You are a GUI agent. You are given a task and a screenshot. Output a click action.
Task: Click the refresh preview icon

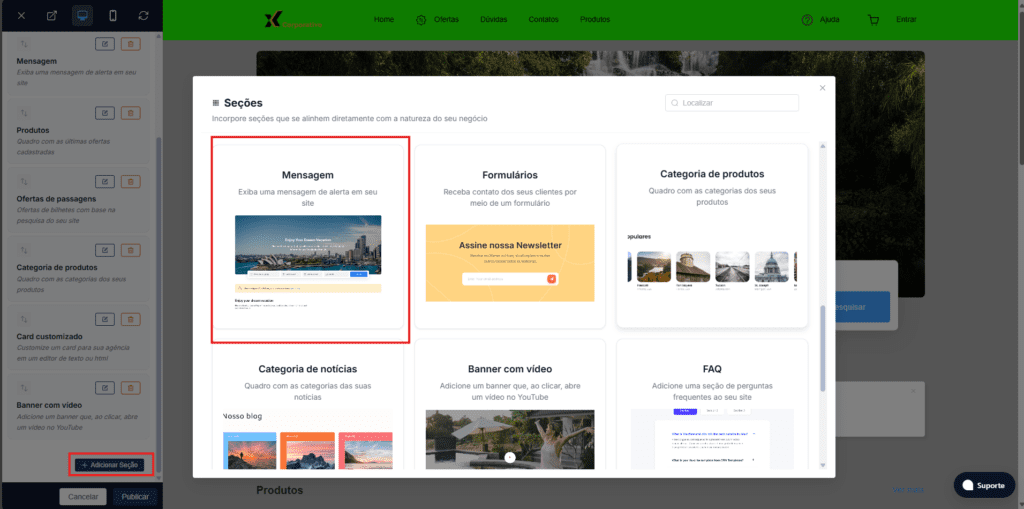[x=143, y=16]
